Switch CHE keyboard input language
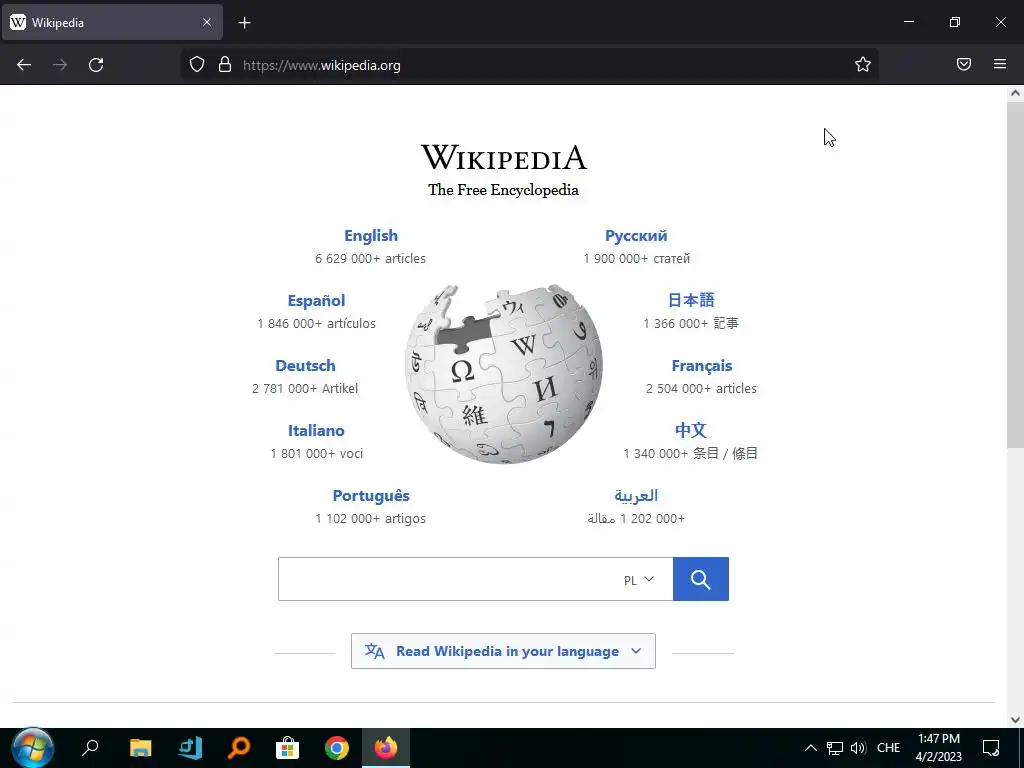 coord(888,748)
